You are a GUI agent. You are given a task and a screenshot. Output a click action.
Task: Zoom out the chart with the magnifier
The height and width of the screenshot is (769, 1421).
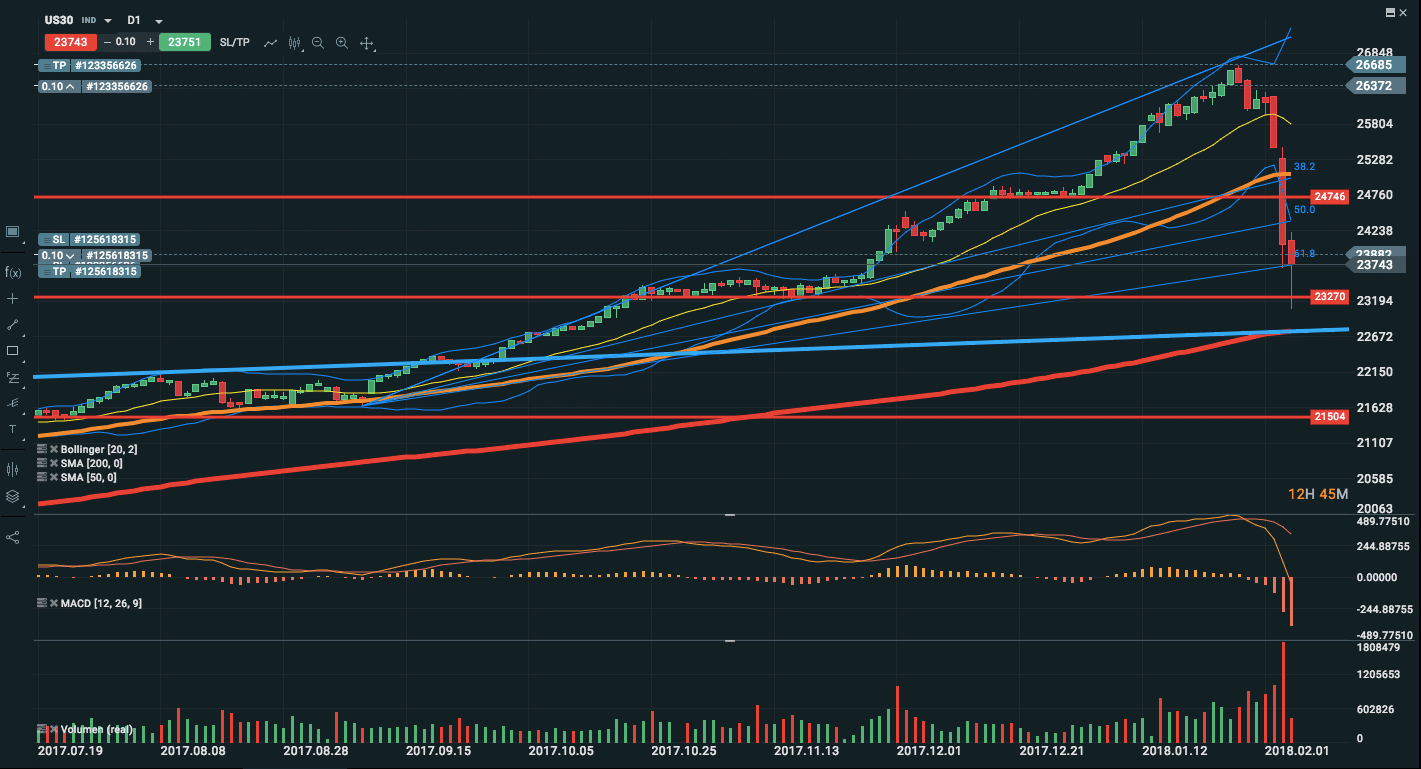(318, 43)
